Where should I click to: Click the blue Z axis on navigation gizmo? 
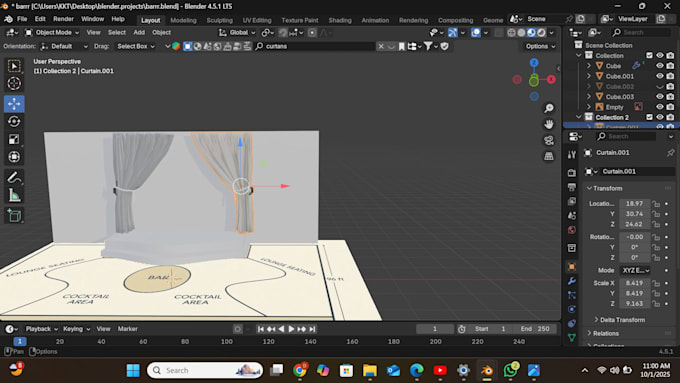[x=534, y=62]
